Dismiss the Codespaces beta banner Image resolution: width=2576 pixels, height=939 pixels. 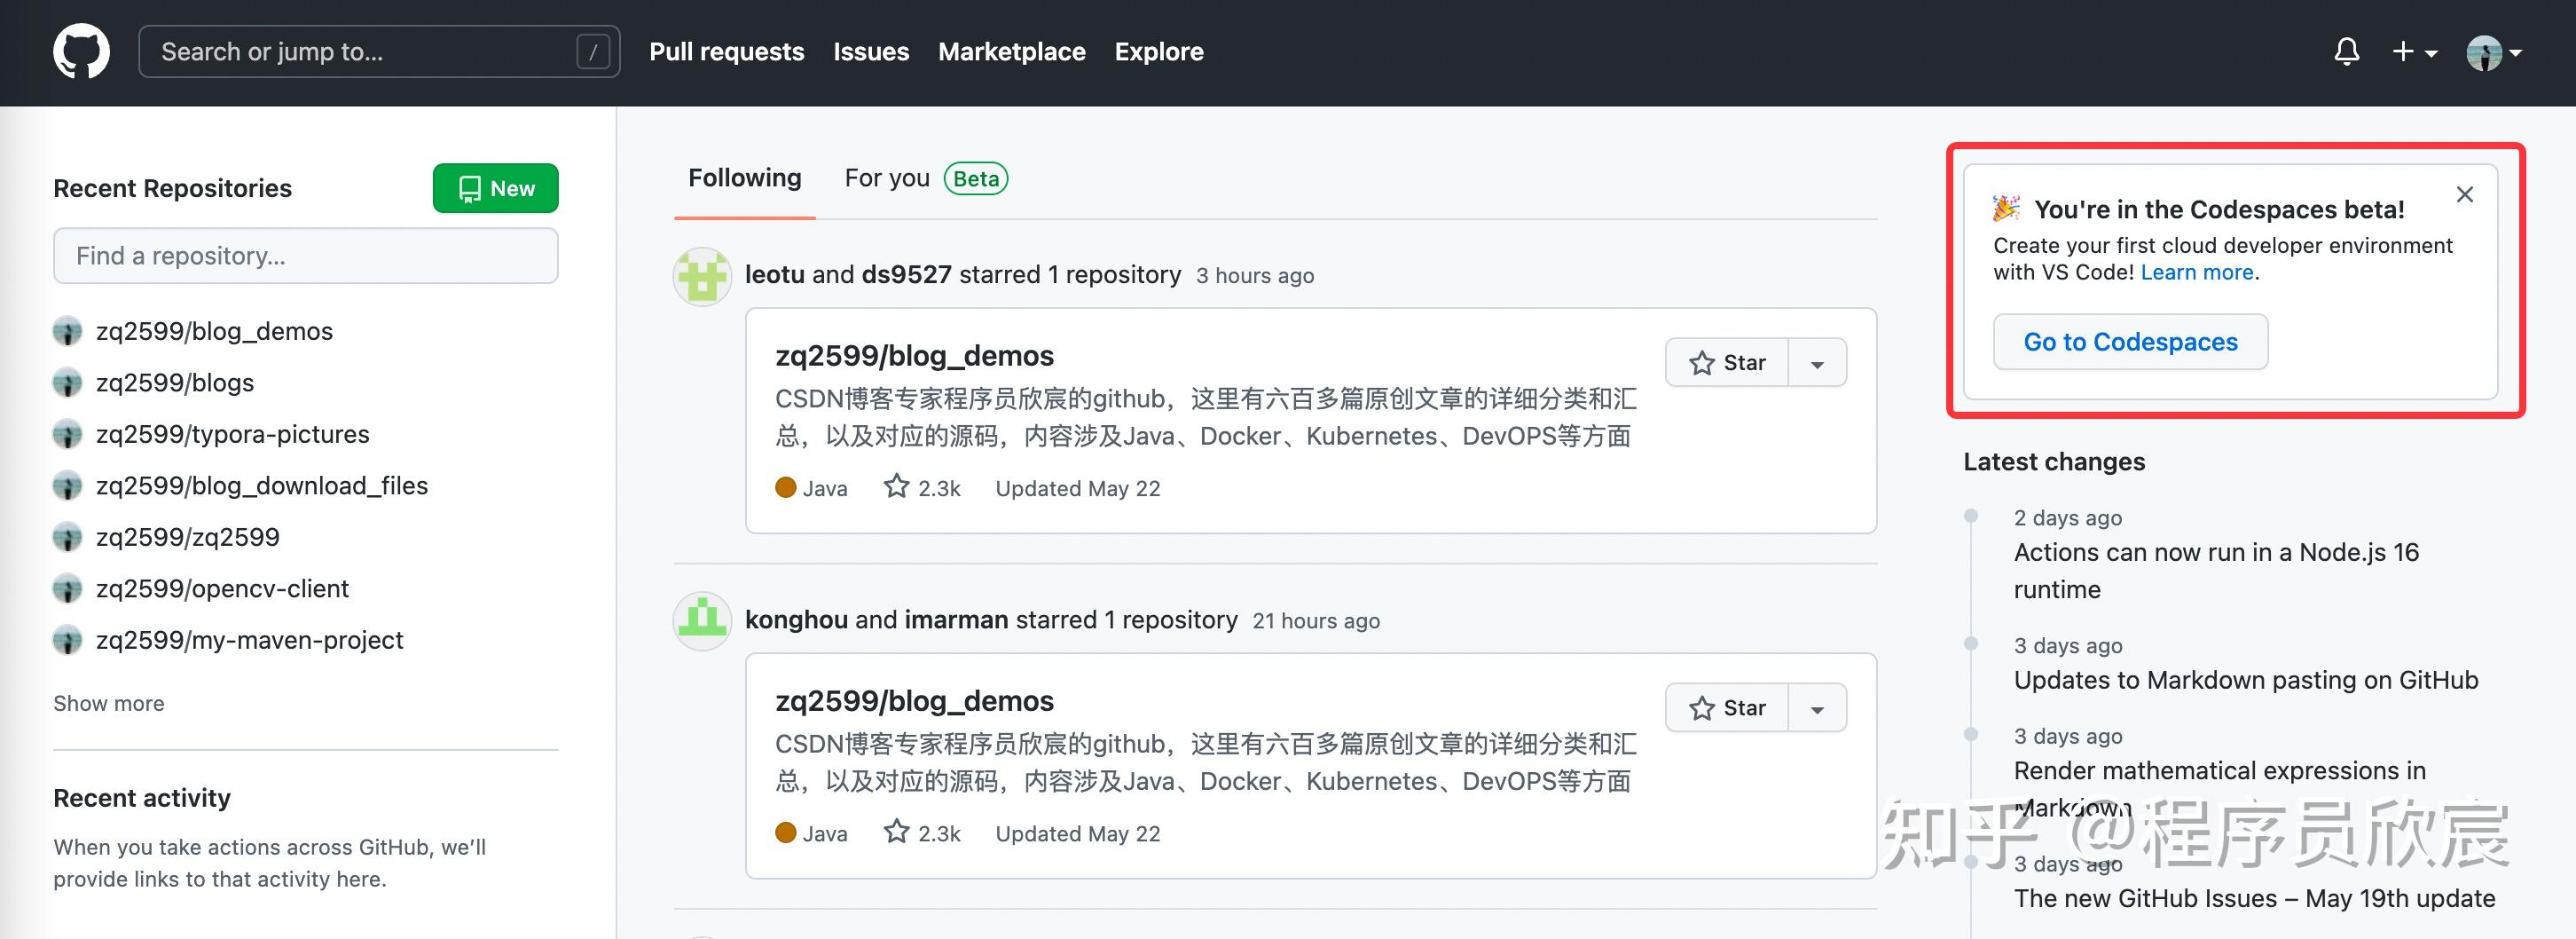[2464, 194]
